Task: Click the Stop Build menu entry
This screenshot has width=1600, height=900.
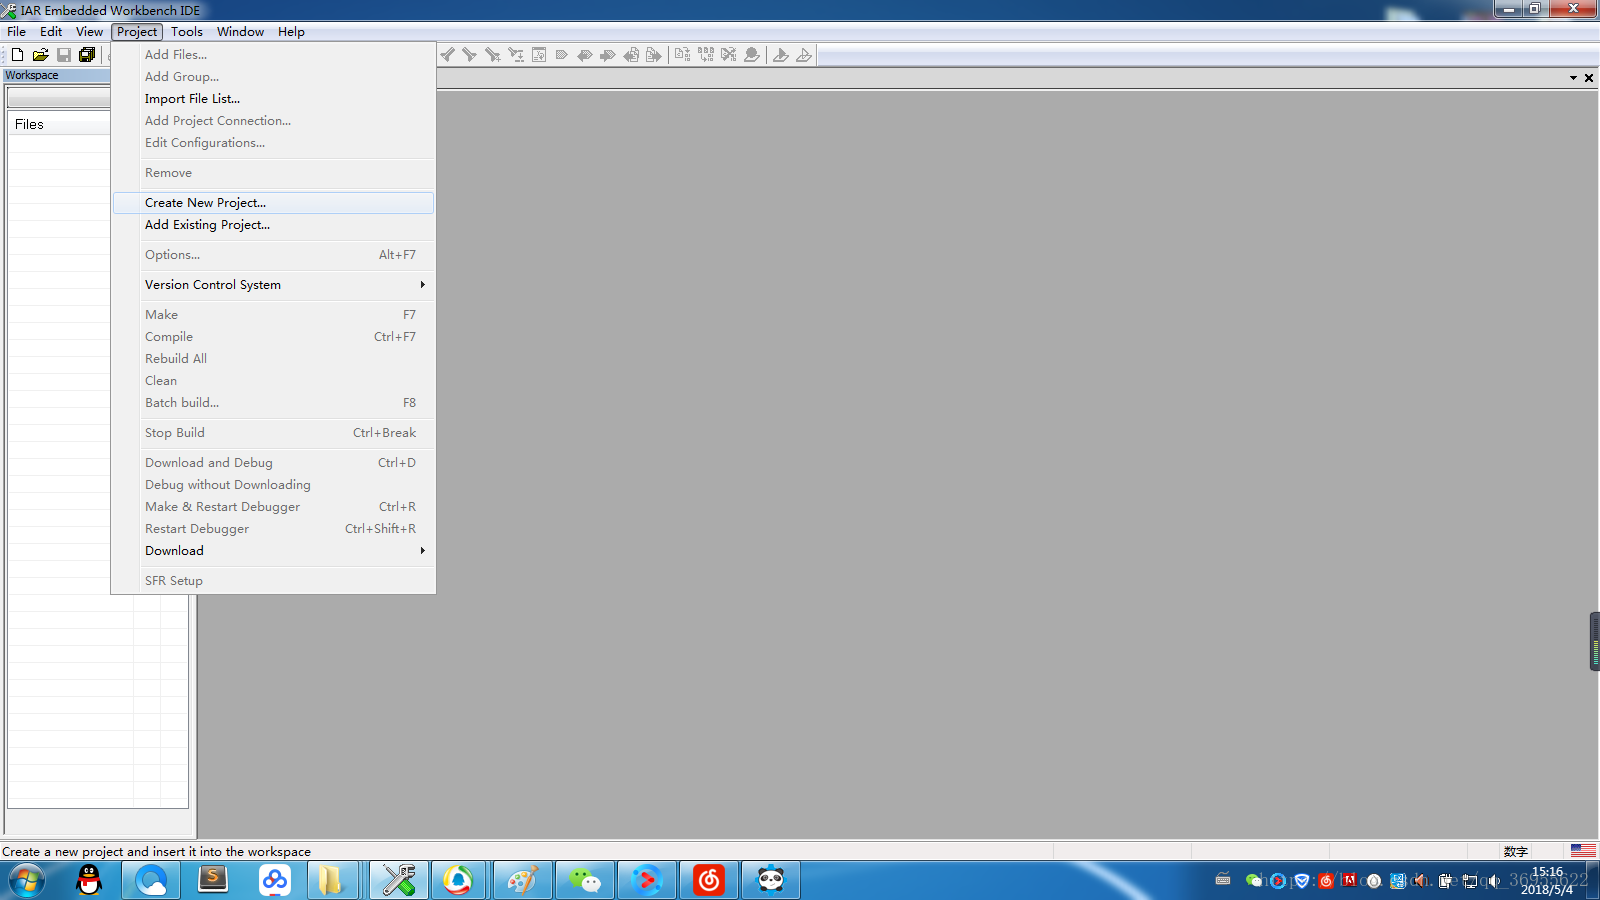Action: pyautogui.click(x=273, y=433)
